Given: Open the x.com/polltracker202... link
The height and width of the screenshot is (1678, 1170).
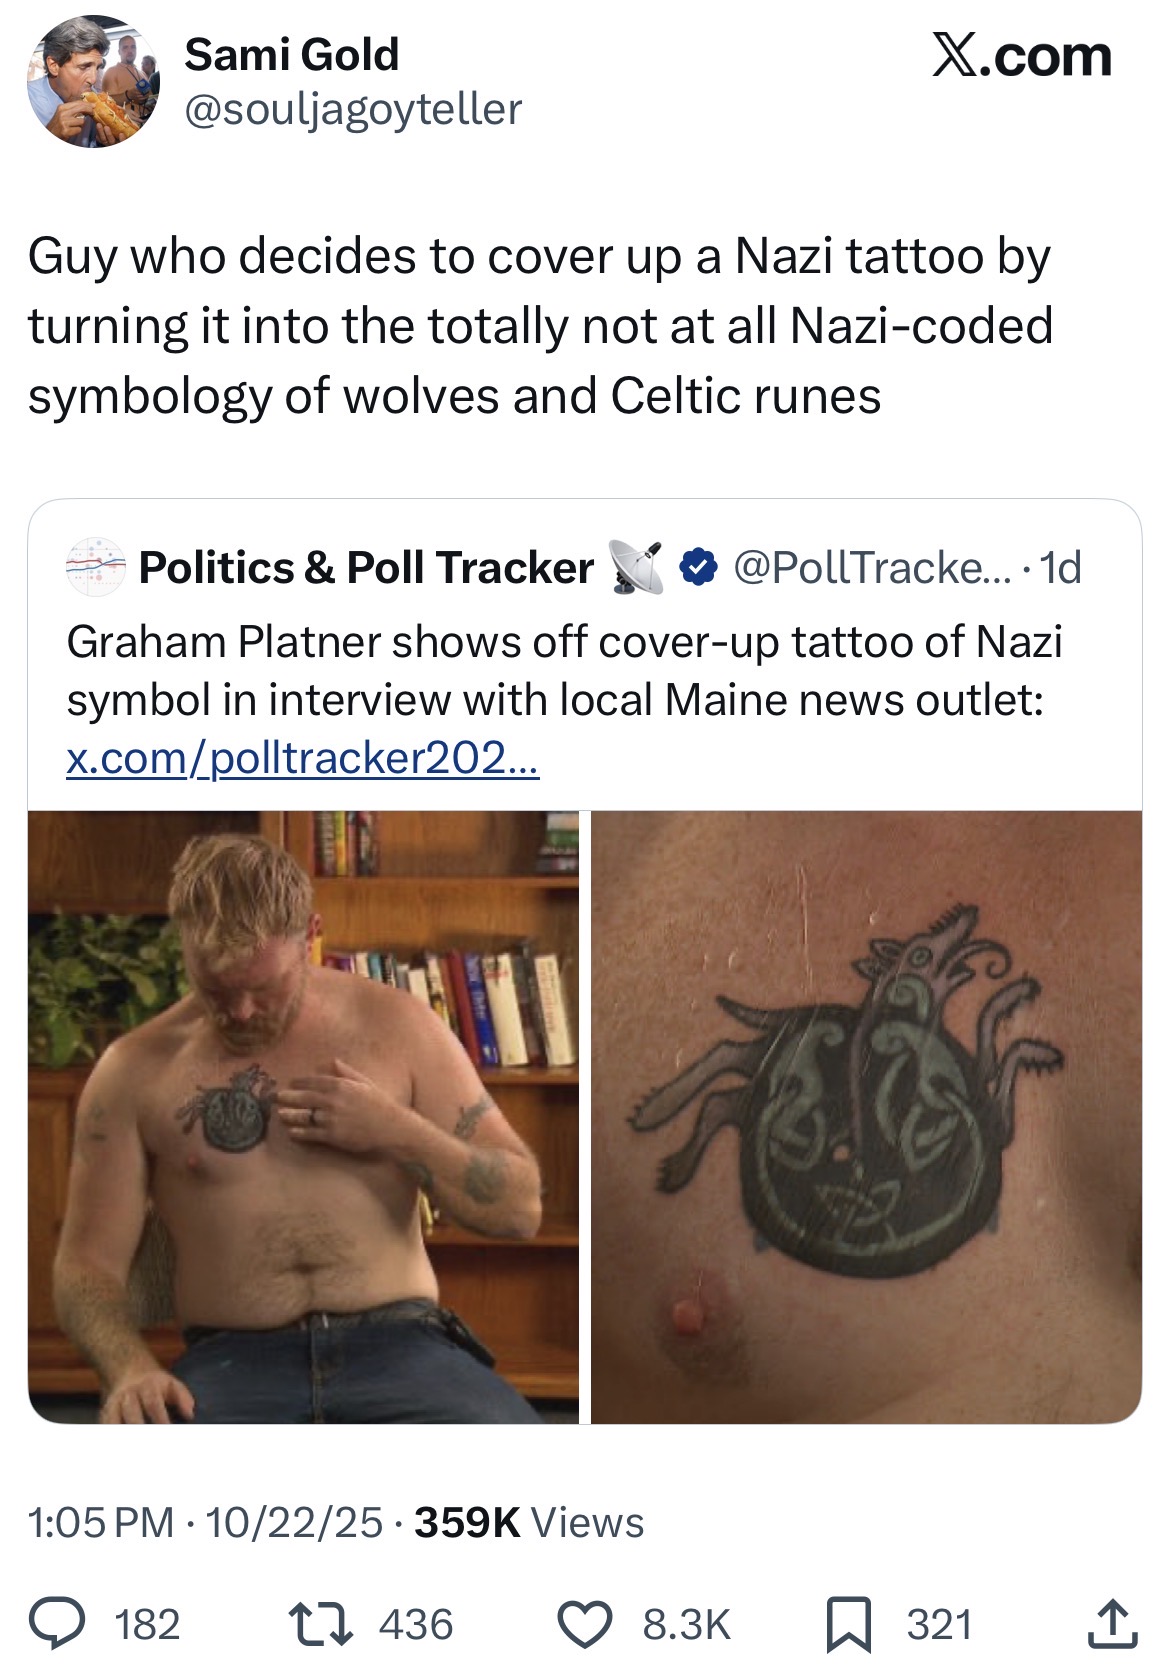Looking at the screenshot, I should pyautogui.click(x=303, y=759).
